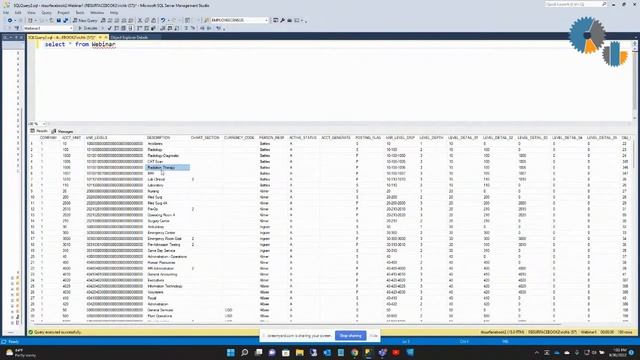This screenshot has width=640, height=360.
Task: Click the Execute button
Action: click(x=88, y=28)
